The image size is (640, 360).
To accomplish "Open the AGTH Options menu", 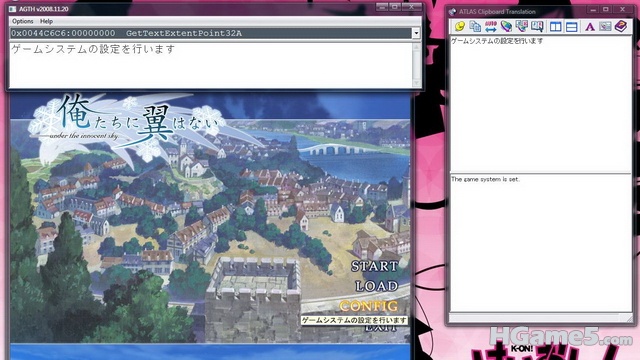I will [22, 21].
